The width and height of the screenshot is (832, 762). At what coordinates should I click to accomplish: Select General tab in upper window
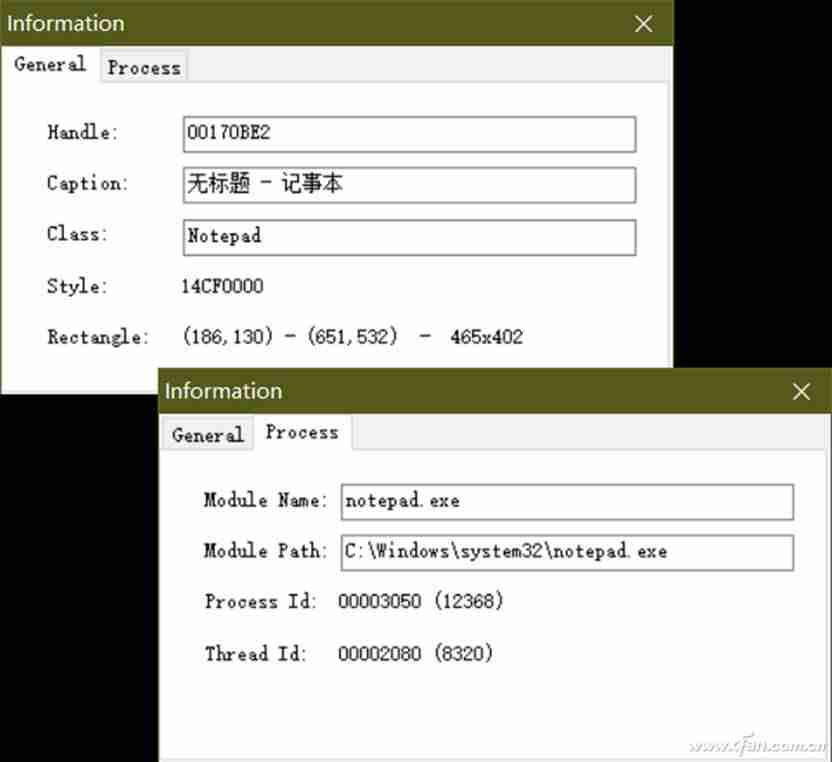point(50,64)
